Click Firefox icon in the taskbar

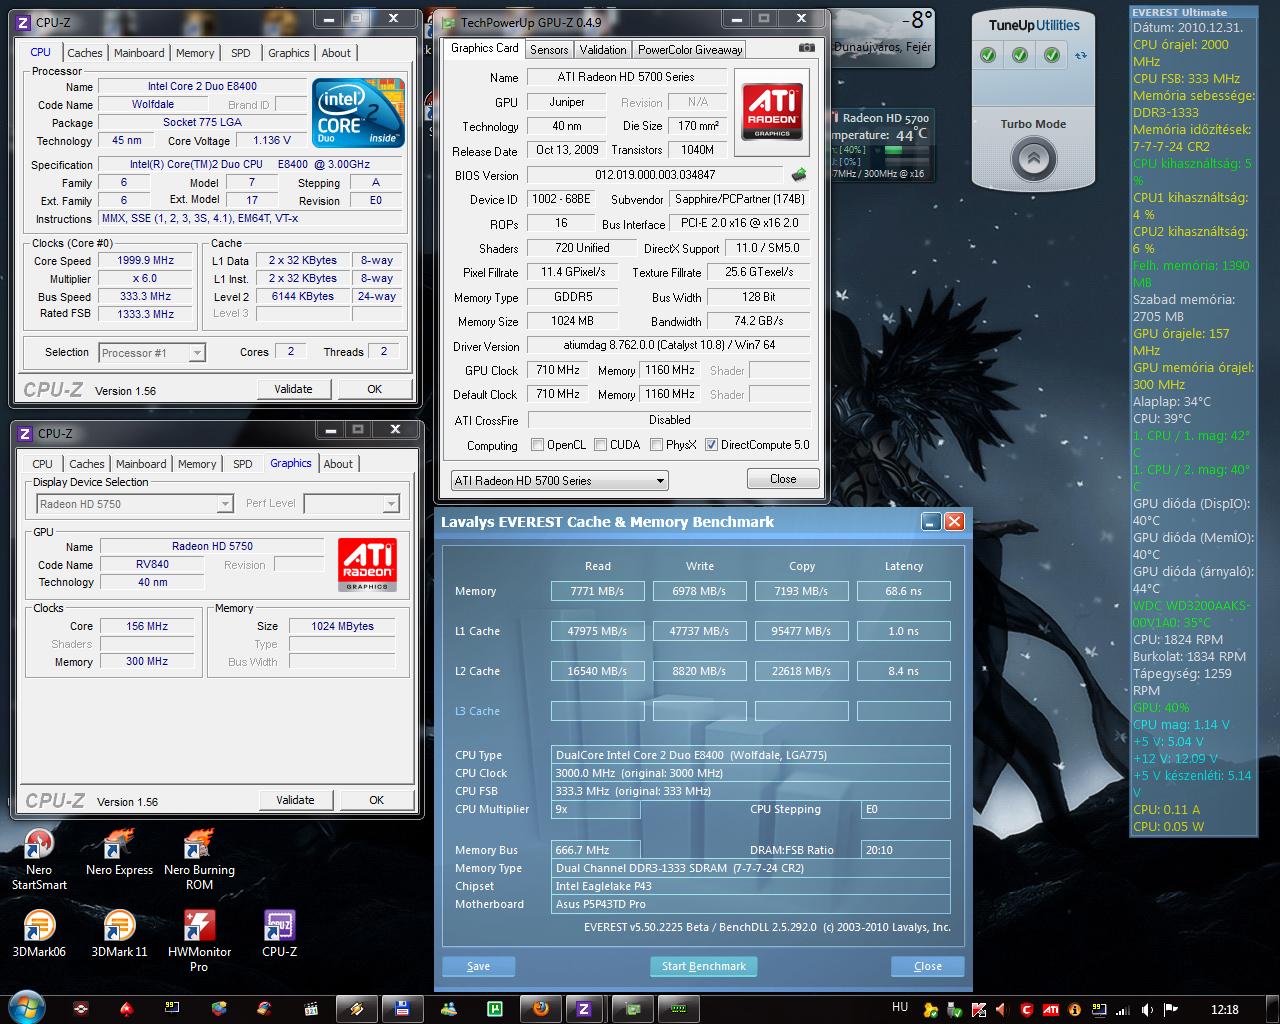(541, 1008)
